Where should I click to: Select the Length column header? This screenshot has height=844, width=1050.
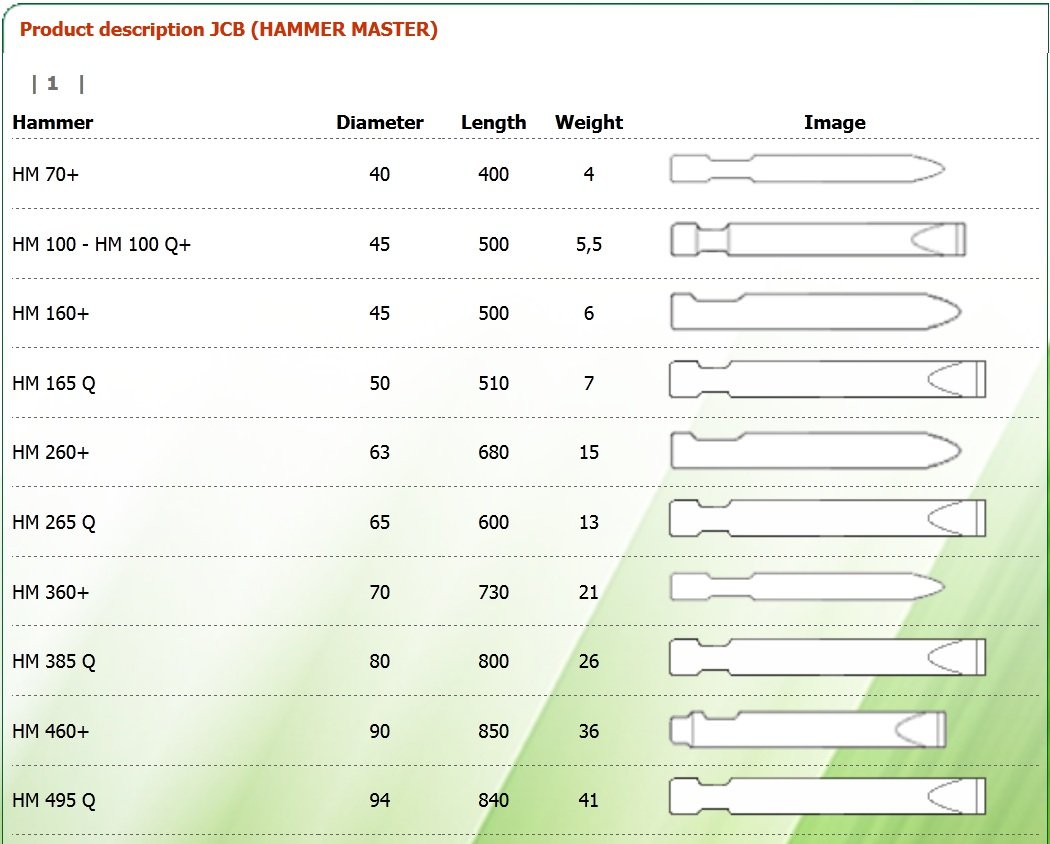point(494,123)
